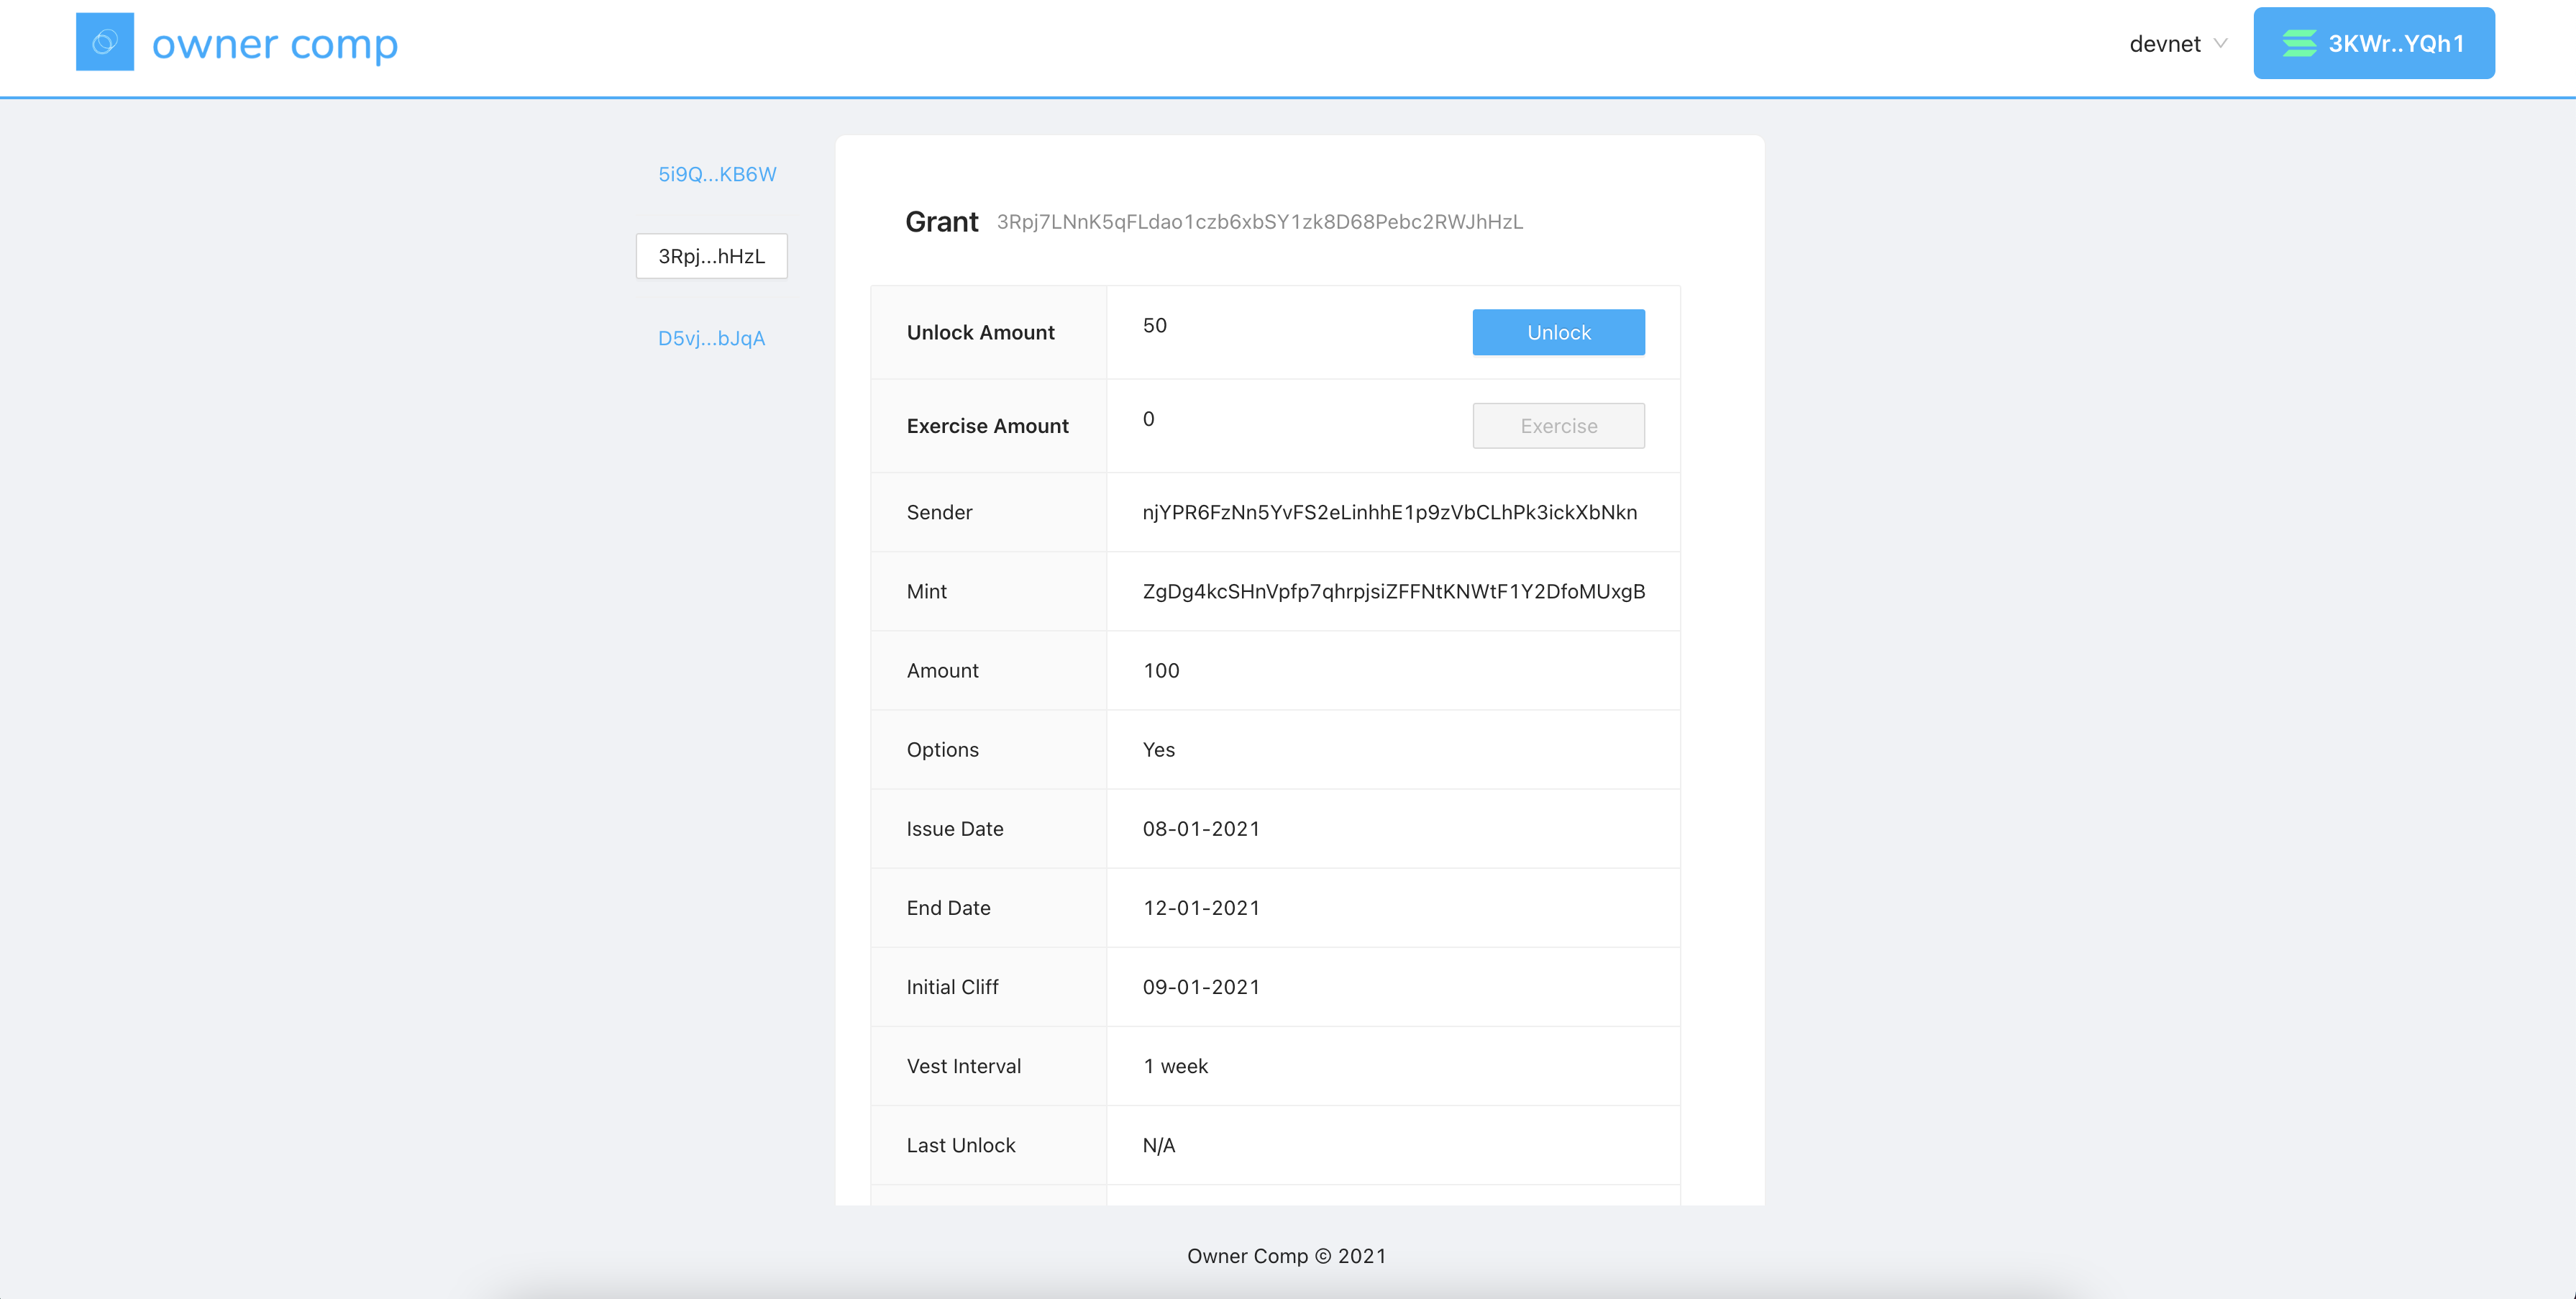The height and width of the screenshot is (1299, 2576).
Task: Click the Mint address value
Action: 1393,591
